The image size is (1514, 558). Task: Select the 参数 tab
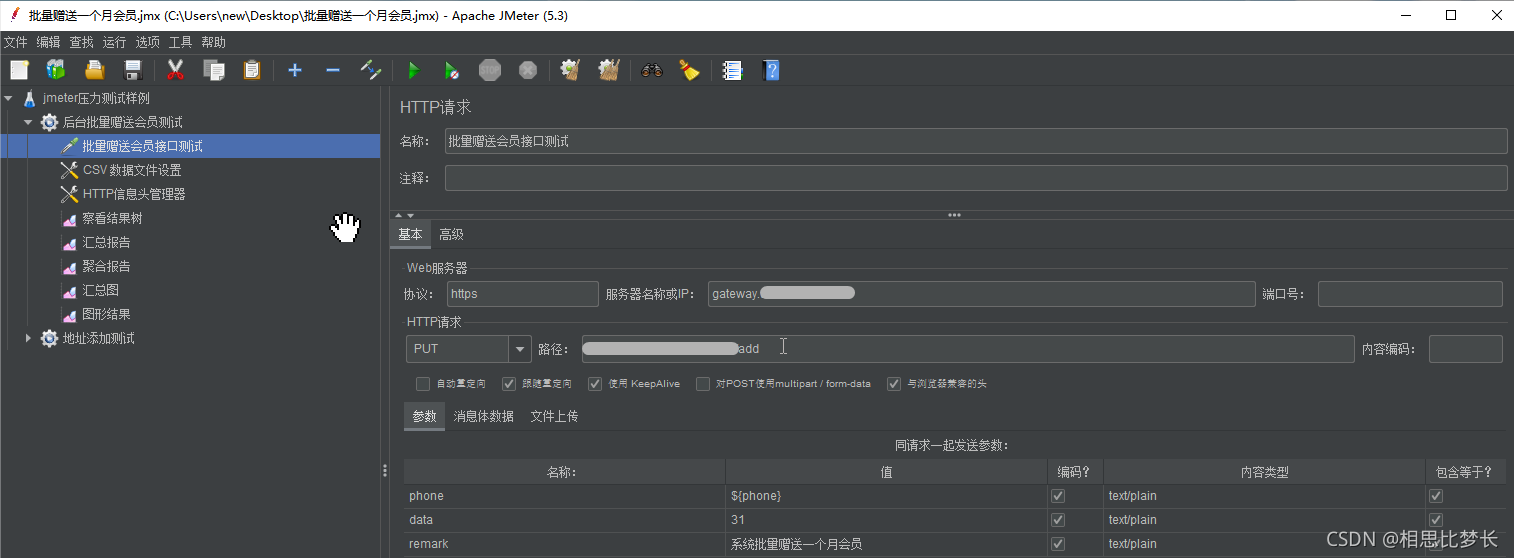(x=424, y=416)
